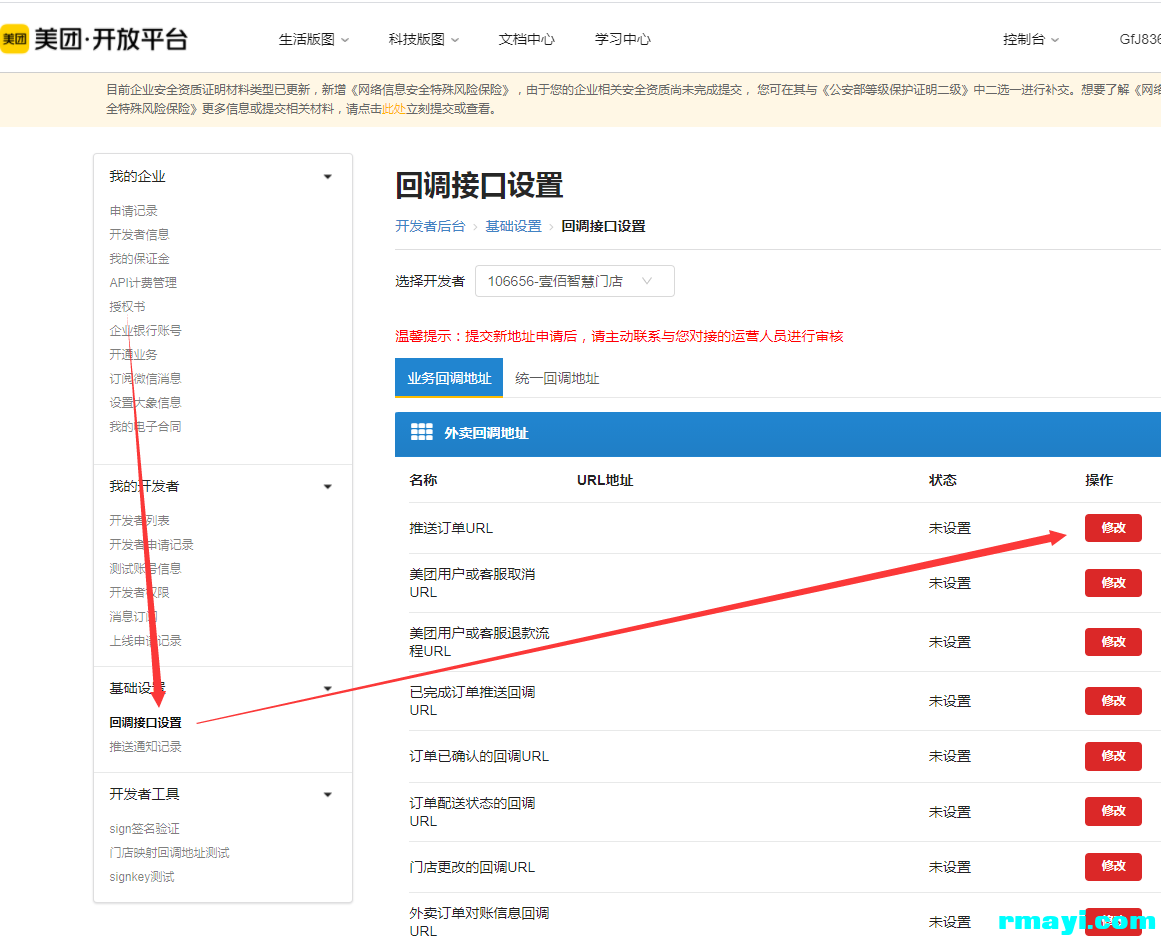Go to 学习中心 in top navigation
Screen dimensions: 1161x940
point(623,39)
